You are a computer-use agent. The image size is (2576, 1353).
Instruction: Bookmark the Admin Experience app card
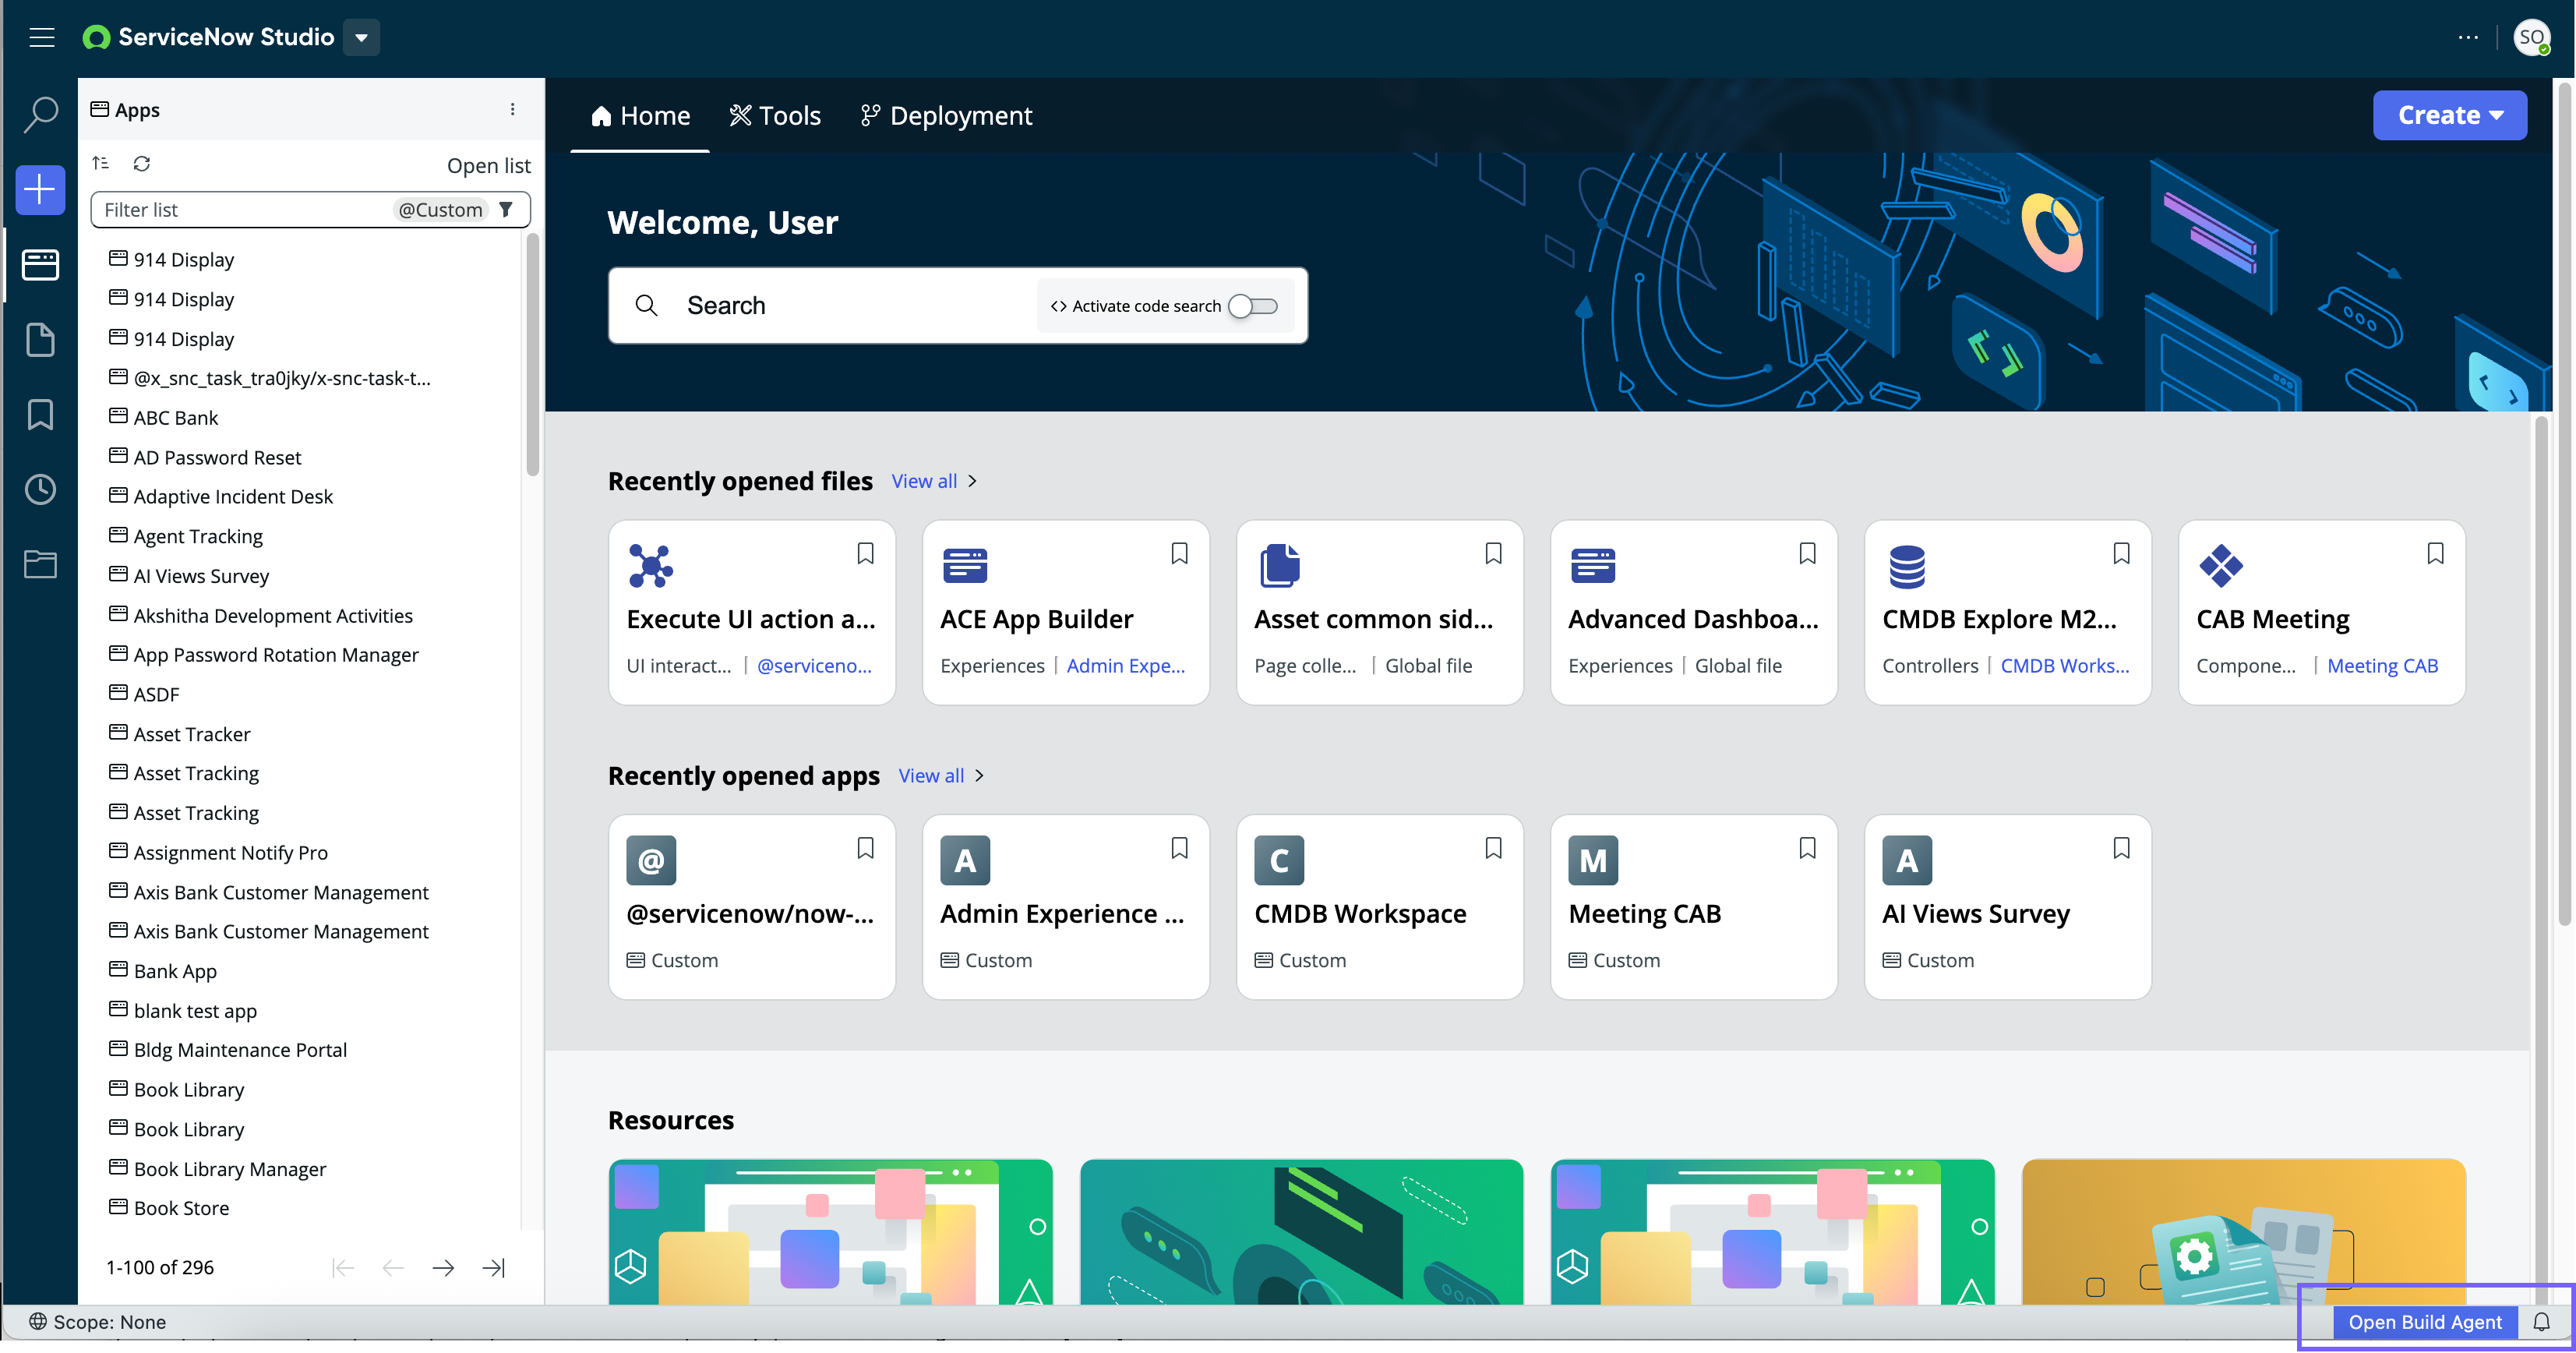[1179, 848]
